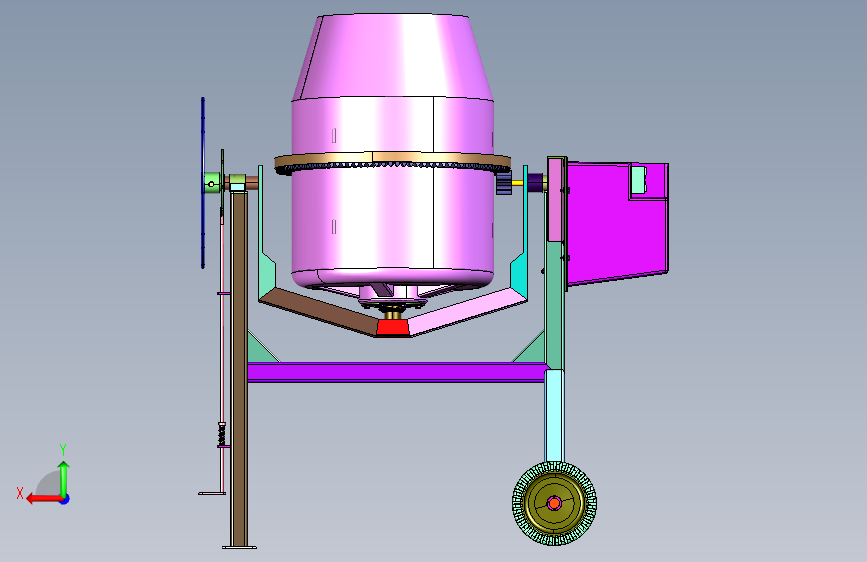Click the "Y" label on the axis triad

coord(63,449)
